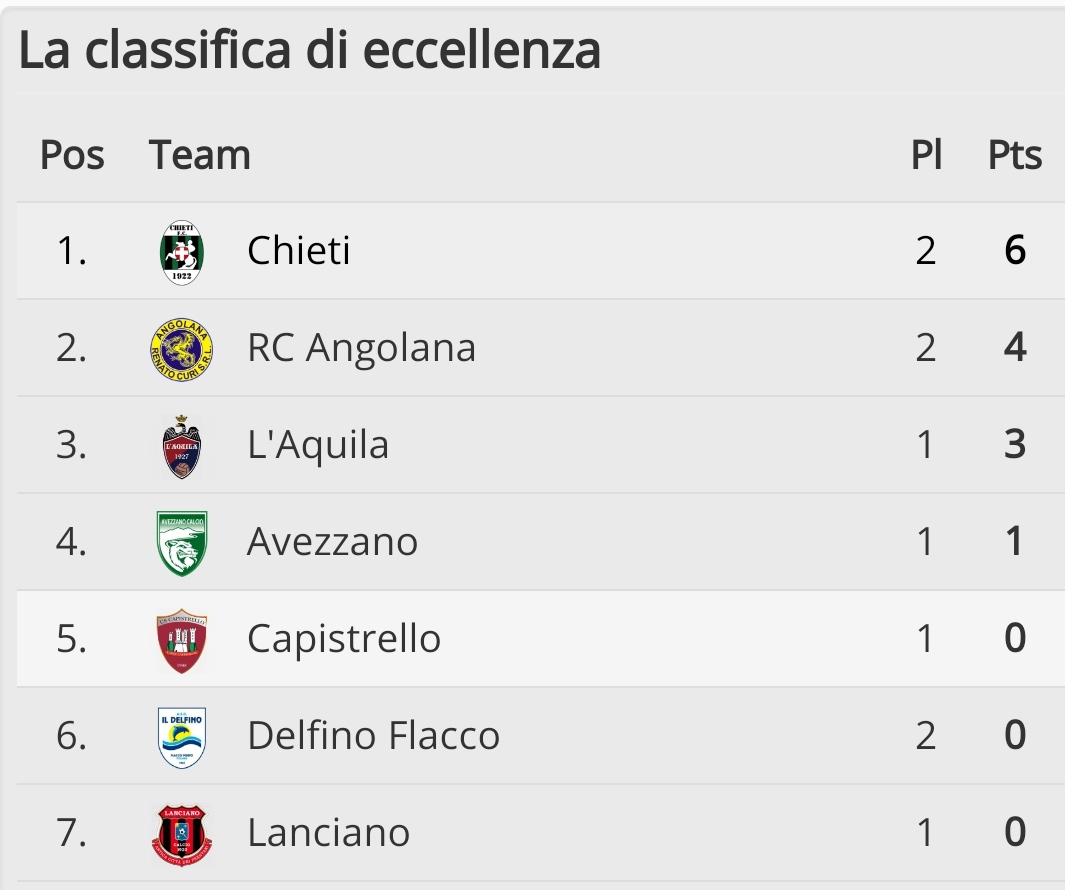The width and height of the screenshot is (1065, 890).
Task: Open the Avezzano team page link
Action: click(332, 541)
